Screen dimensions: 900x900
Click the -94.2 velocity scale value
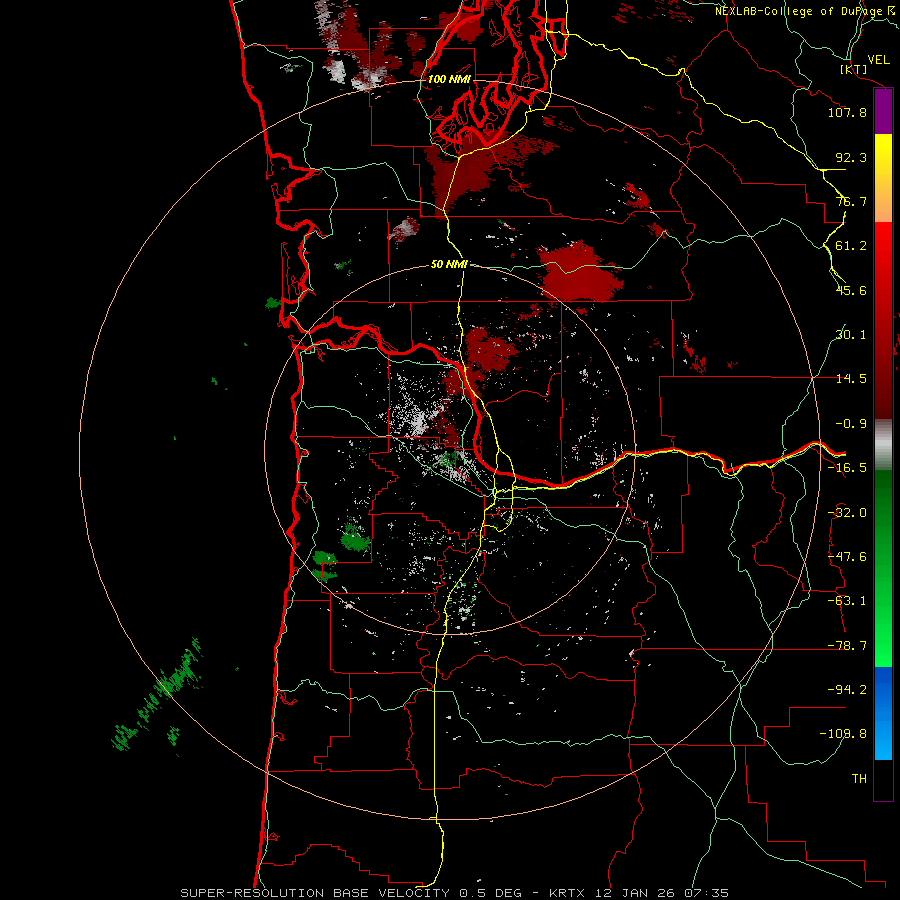pos(847,689)
